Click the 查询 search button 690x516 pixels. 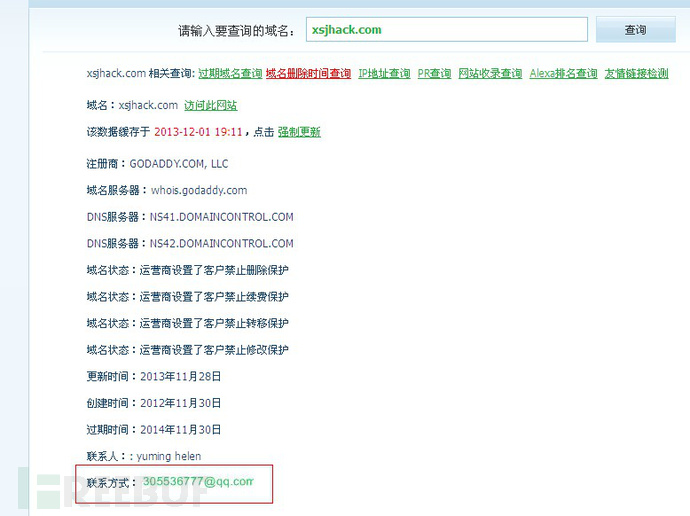[635, 29]
